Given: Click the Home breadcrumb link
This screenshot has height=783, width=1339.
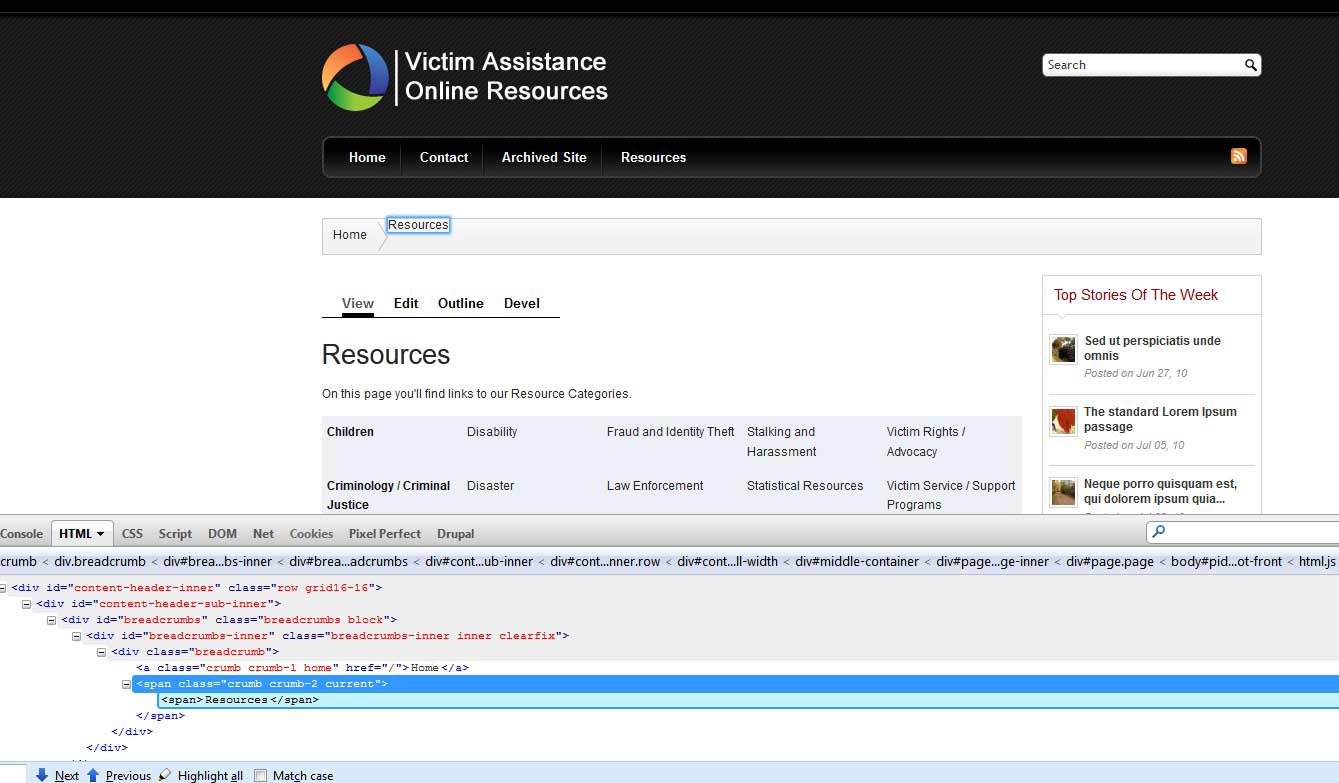Looking at the screenshot, I should [350, 235].
